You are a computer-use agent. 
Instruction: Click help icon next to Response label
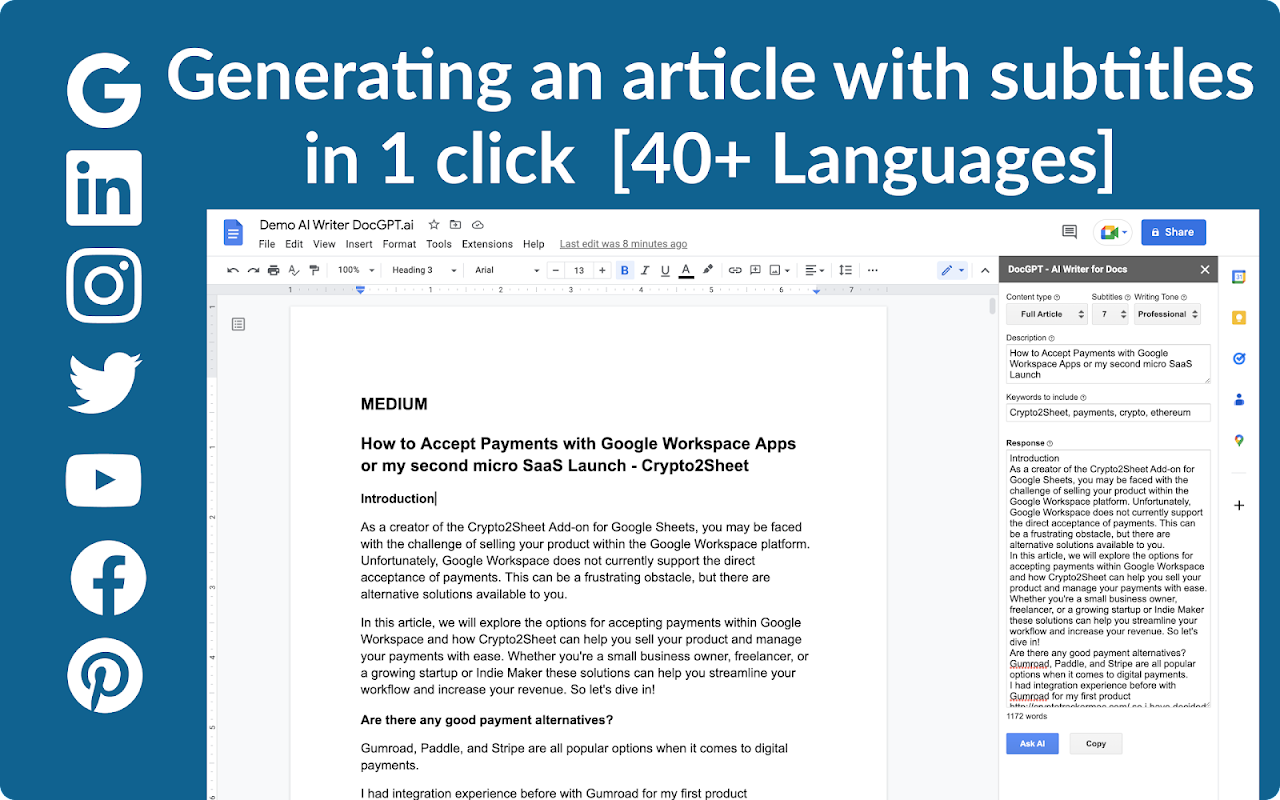pyautogui.click(x=1050, y=443)
